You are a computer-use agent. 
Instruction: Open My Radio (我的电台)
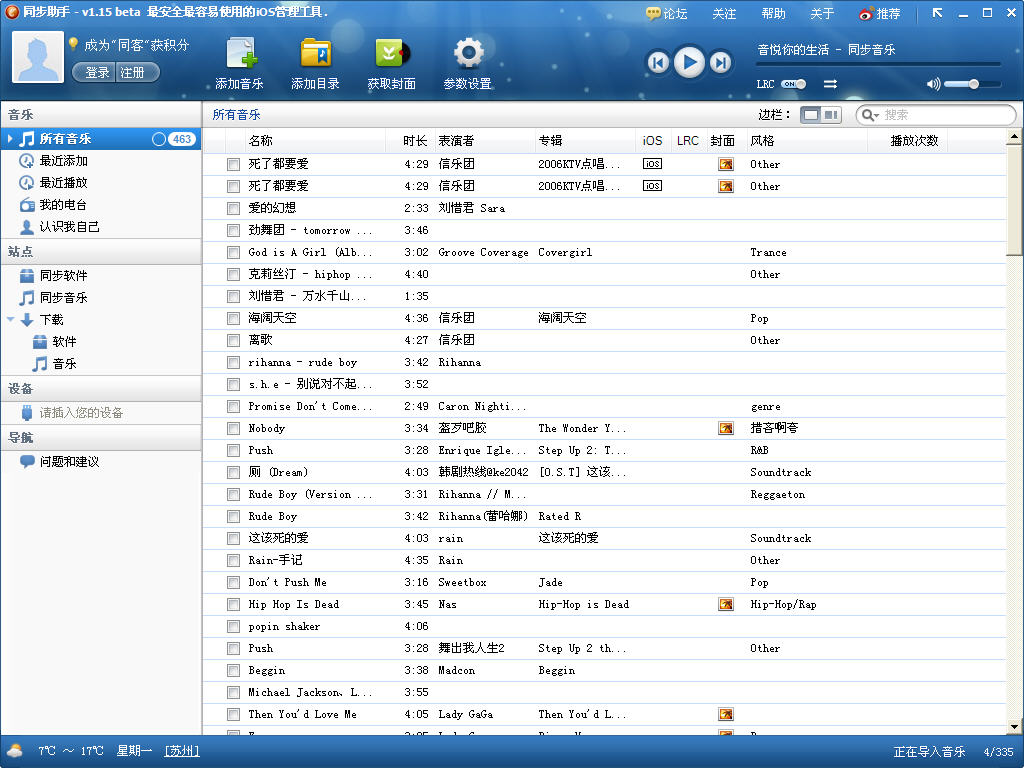pos(63,205)
